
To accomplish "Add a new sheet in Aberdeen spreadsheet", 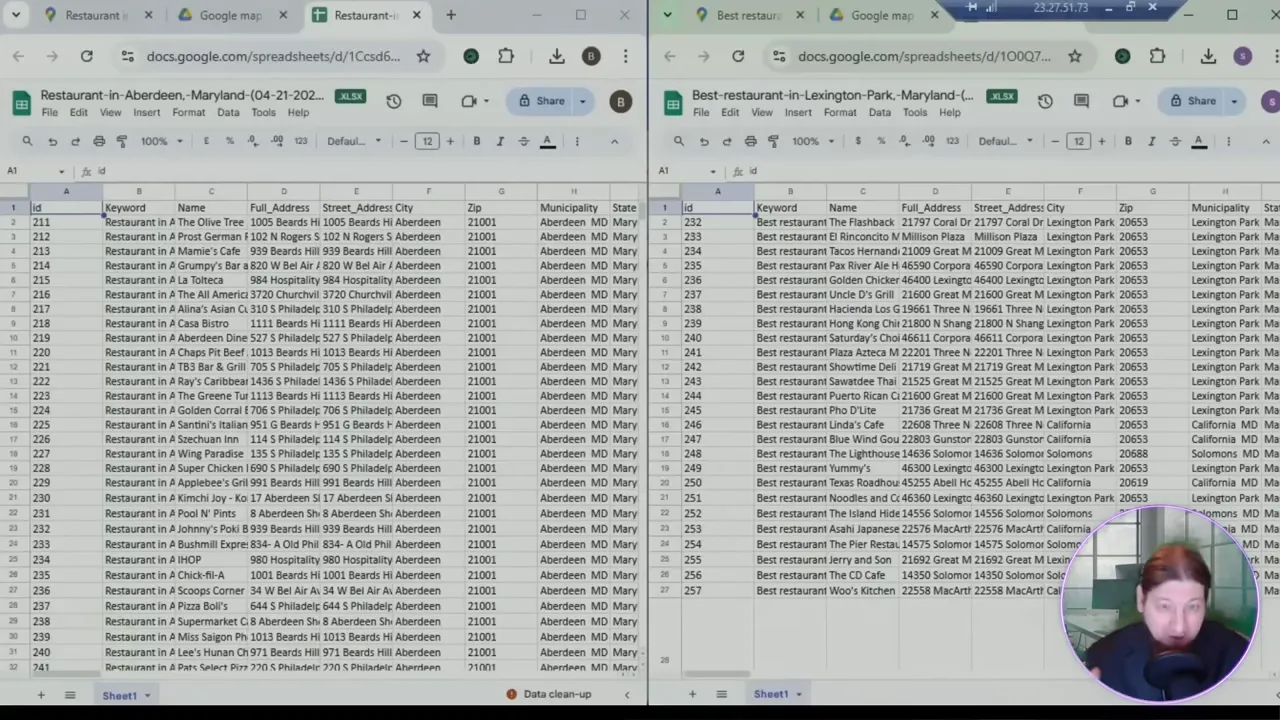I will pyautogui.click(x=41, y=695).
